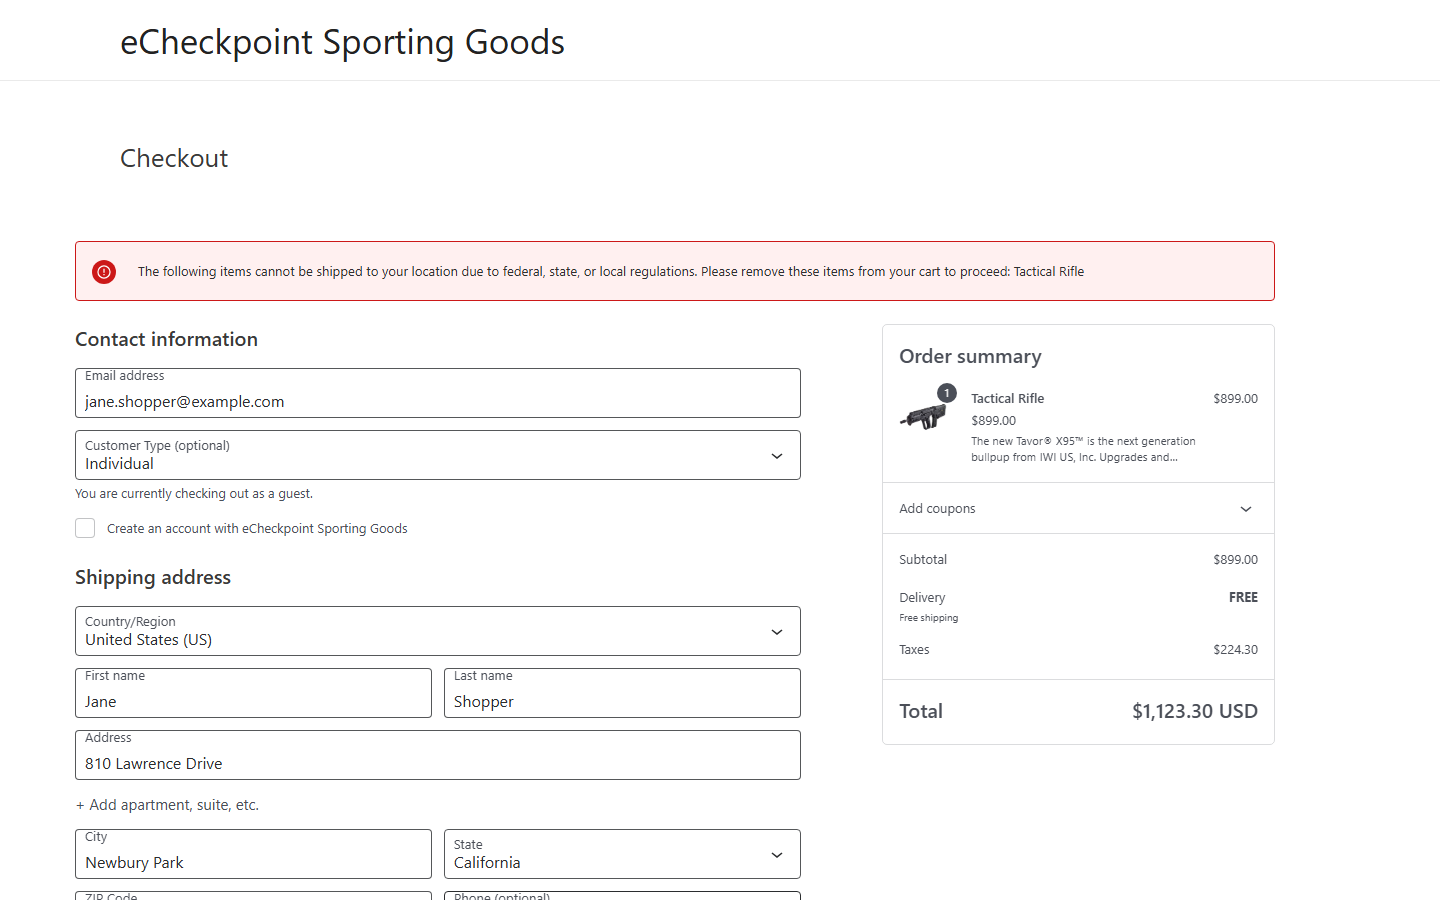Image resolution: width=1440 pixels, height=900 pixels.
Task: Open the State dropdown showing California
Action: pos(622,854)
